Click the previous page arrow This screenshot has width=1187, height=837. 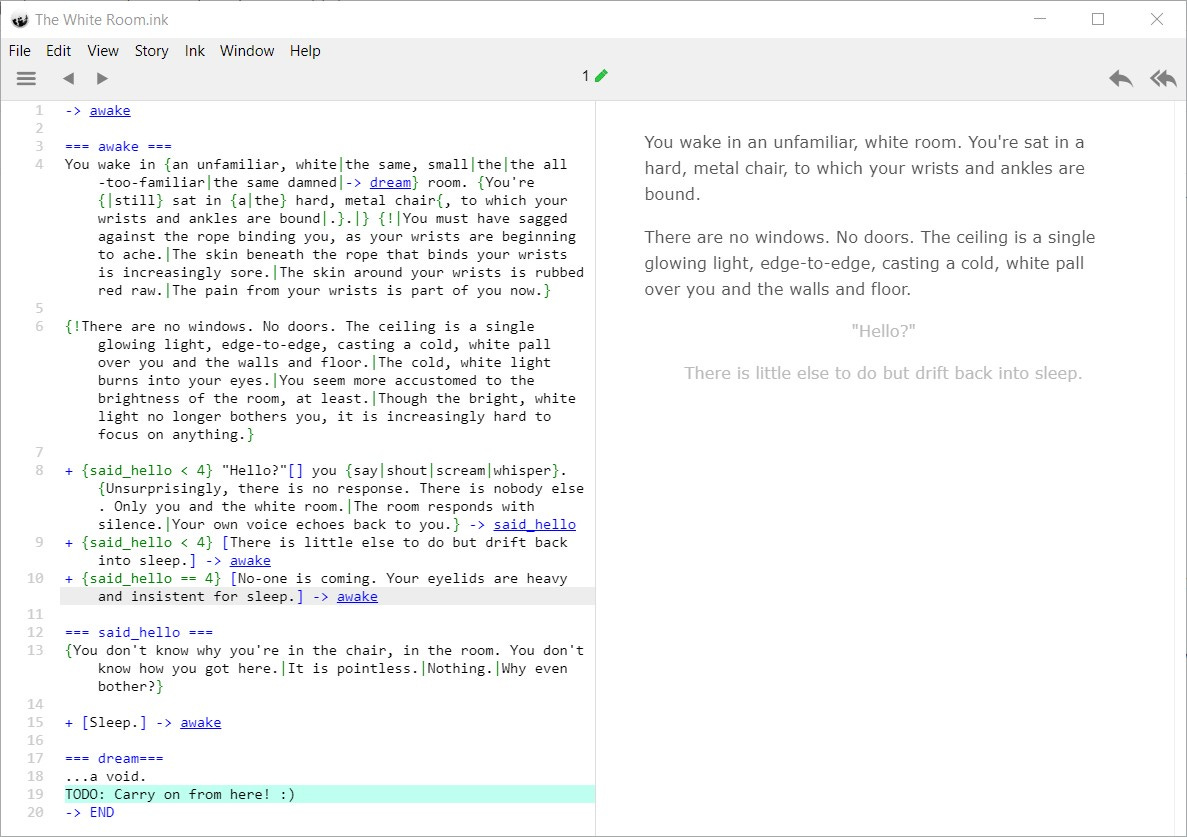click(x=68, y=78)
